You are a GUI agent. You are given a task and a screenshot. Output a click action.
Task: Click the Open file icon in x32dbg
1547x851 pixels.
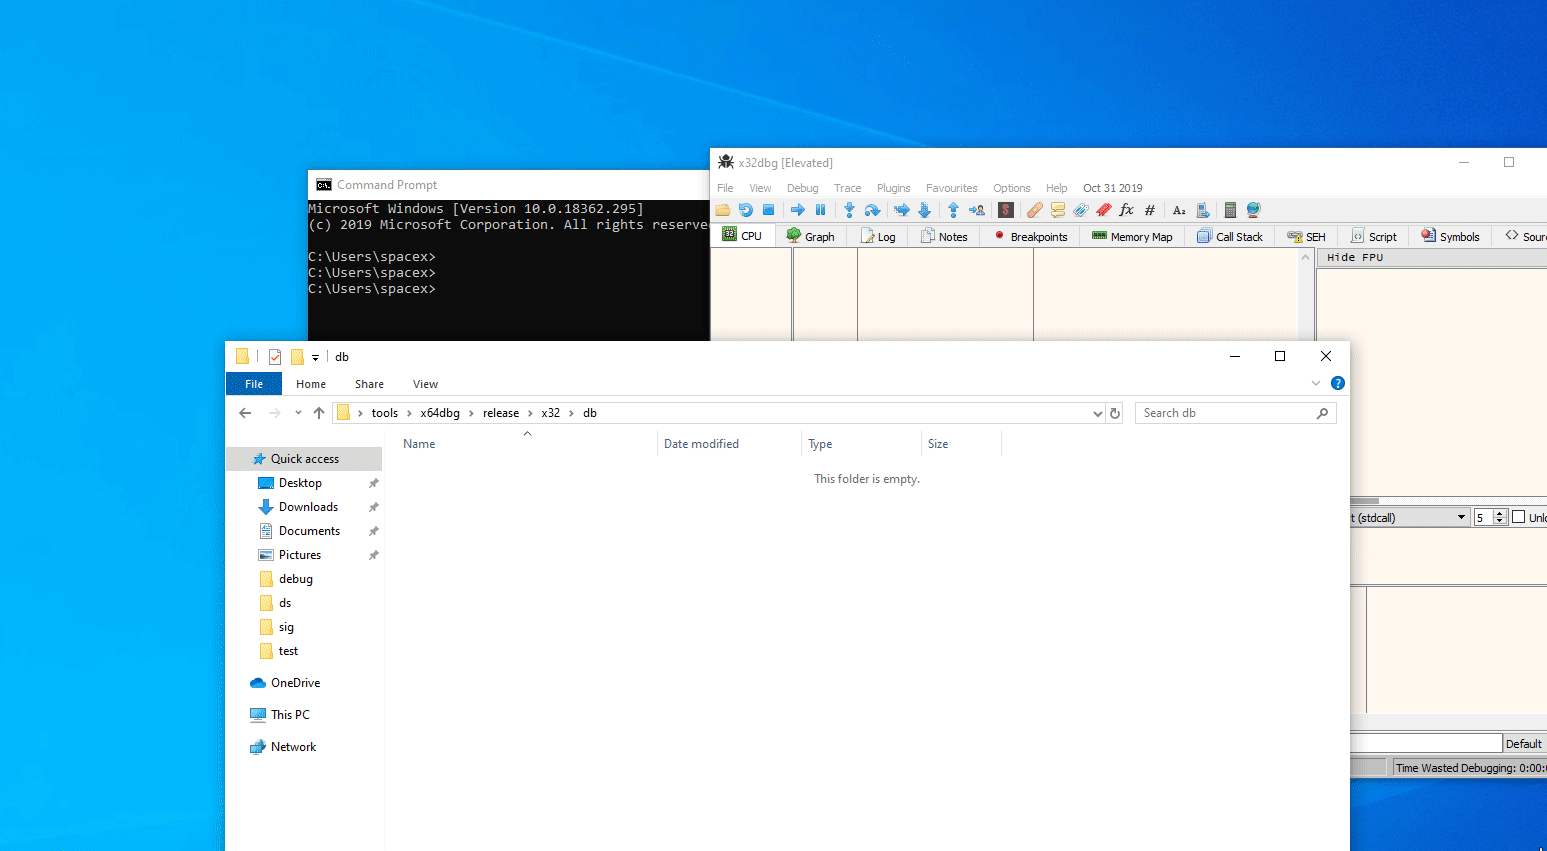coord(722,210)
